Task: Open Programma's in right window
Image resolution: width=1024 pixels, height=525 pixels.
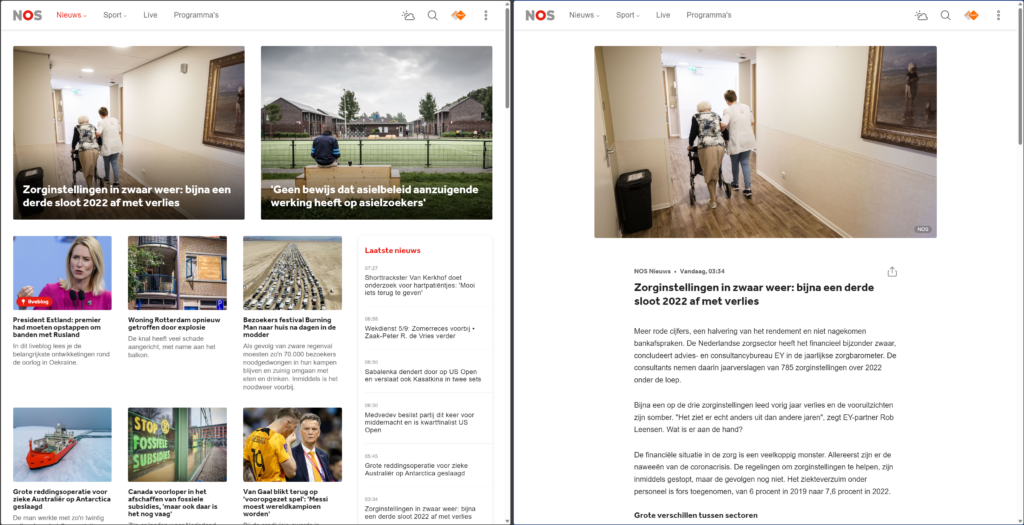Action: (x=709, y=15)
